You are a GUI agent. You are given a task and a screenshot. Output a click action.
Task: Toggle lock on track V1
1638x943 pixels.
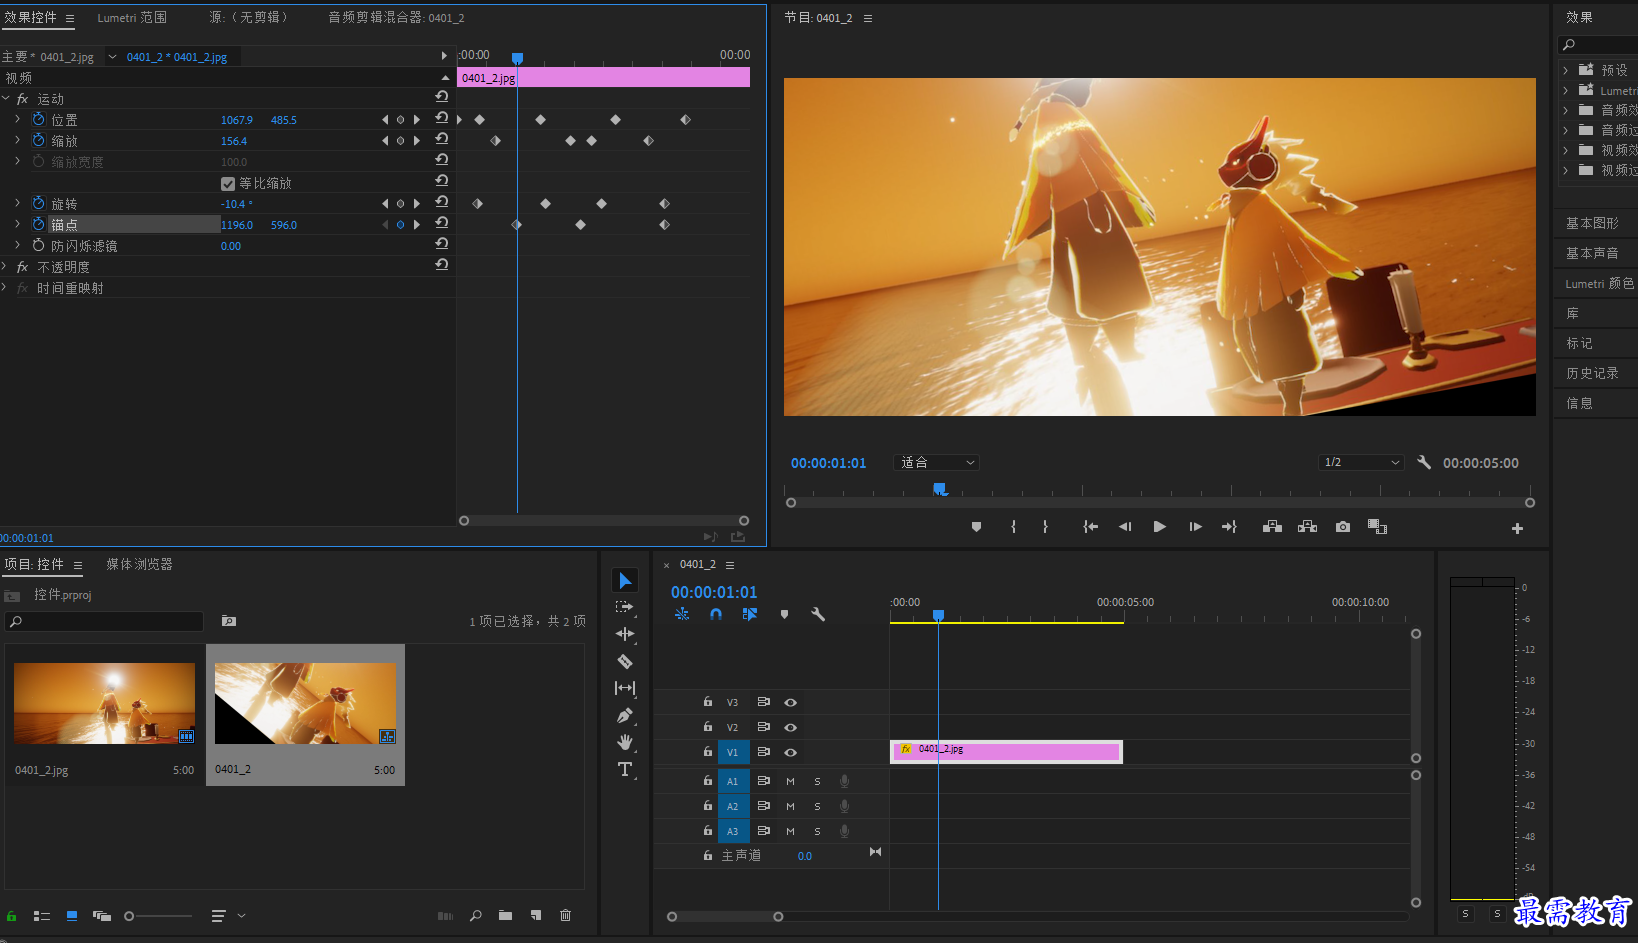pyautogui.click(x=707, y=751)
